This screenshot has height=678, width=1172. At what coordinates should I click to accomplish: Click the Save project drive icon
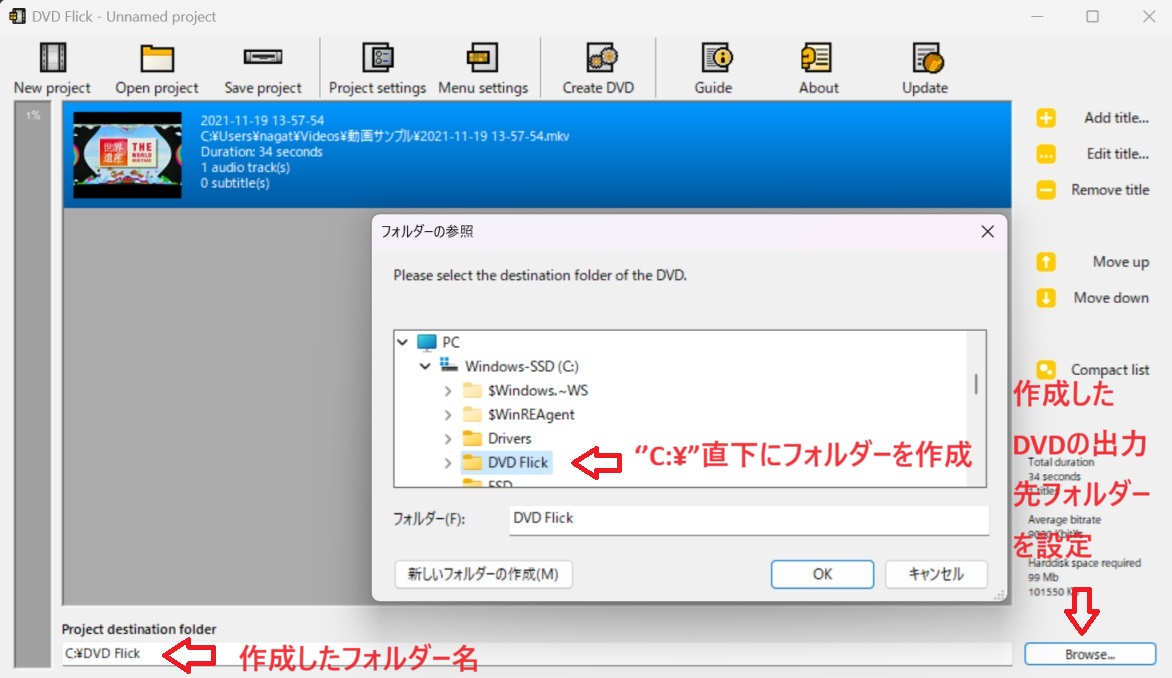[262, 57]
